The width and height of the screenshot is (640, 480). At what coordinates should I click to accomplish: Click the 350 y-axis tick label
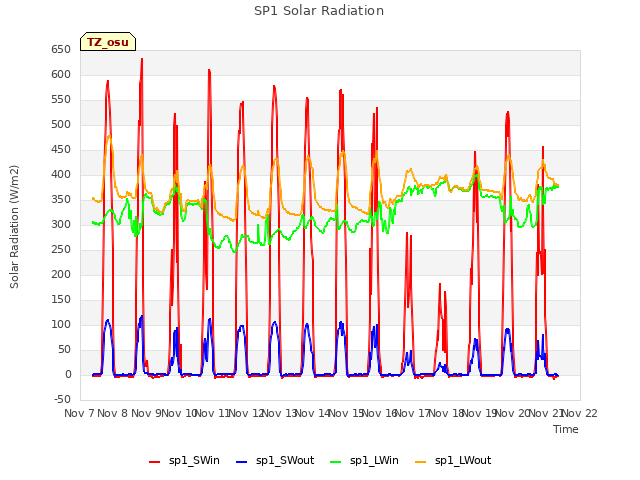tap(61, 200)
